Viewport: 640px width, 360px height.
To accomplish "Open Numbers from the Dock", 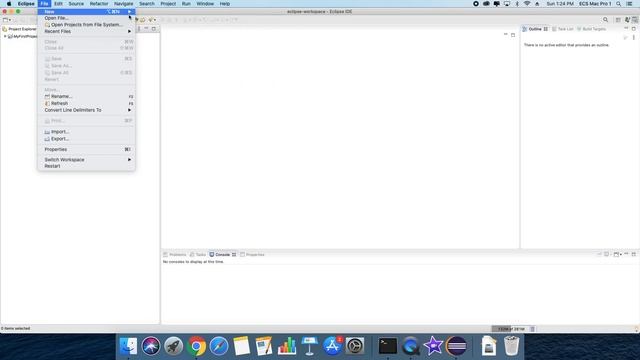I will (287, 346).
